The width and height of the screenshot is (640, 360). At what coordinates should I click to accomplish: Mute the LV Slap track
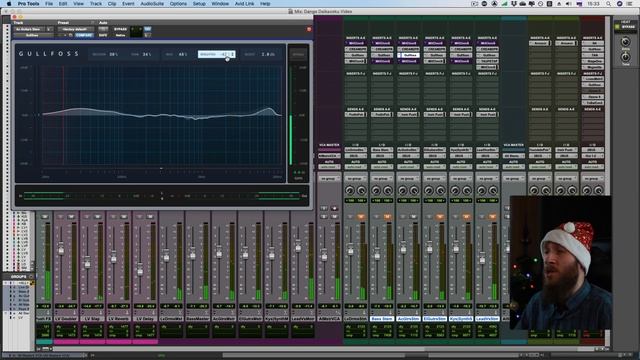coord(98,217)
